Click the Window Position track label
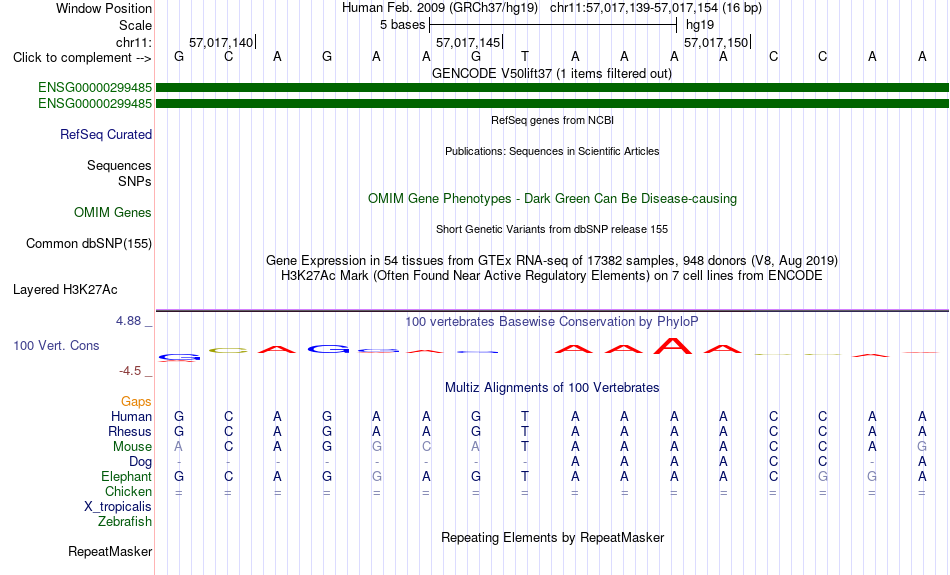This screenshot has width=950, height=575. click(x=104, y=8)
